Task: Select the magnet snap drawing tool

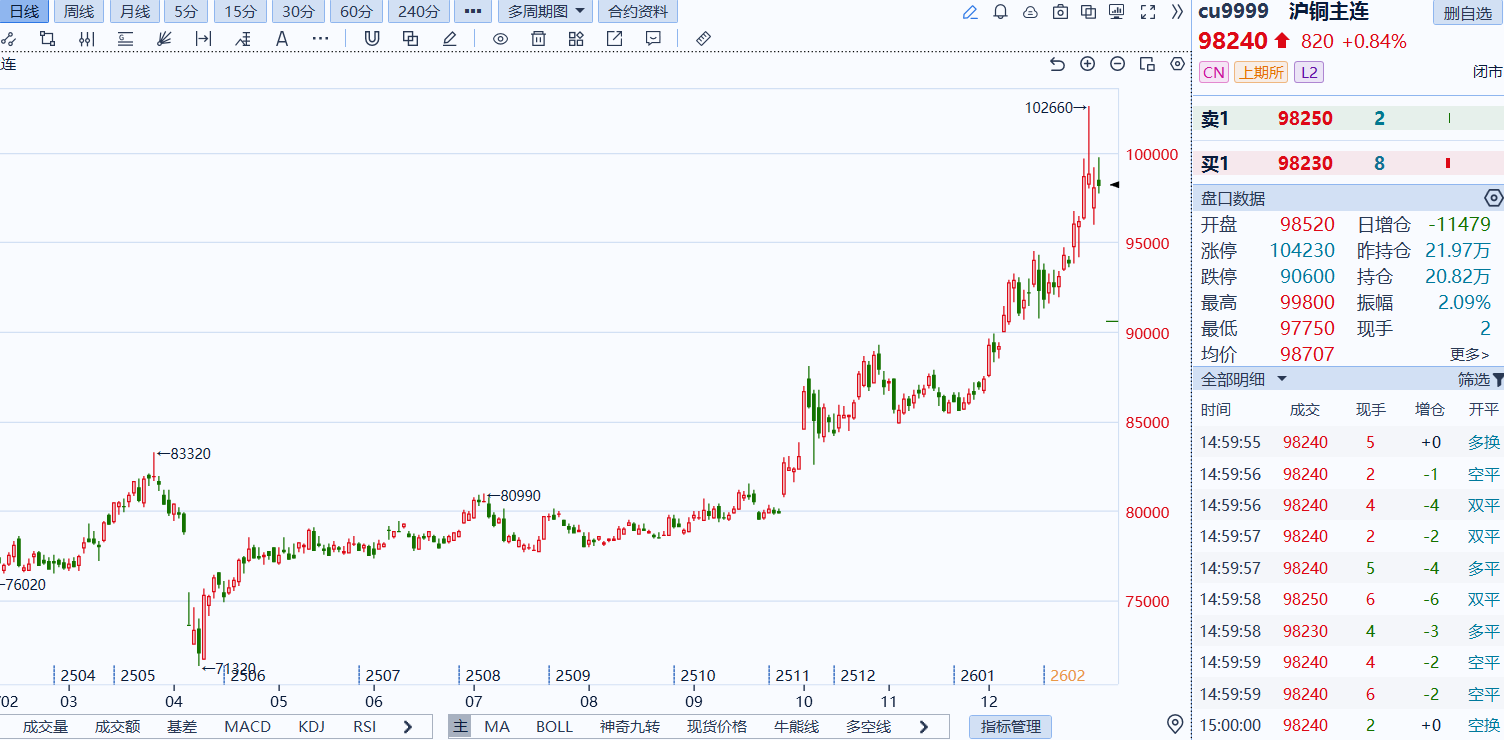Action: coord(372,39)
